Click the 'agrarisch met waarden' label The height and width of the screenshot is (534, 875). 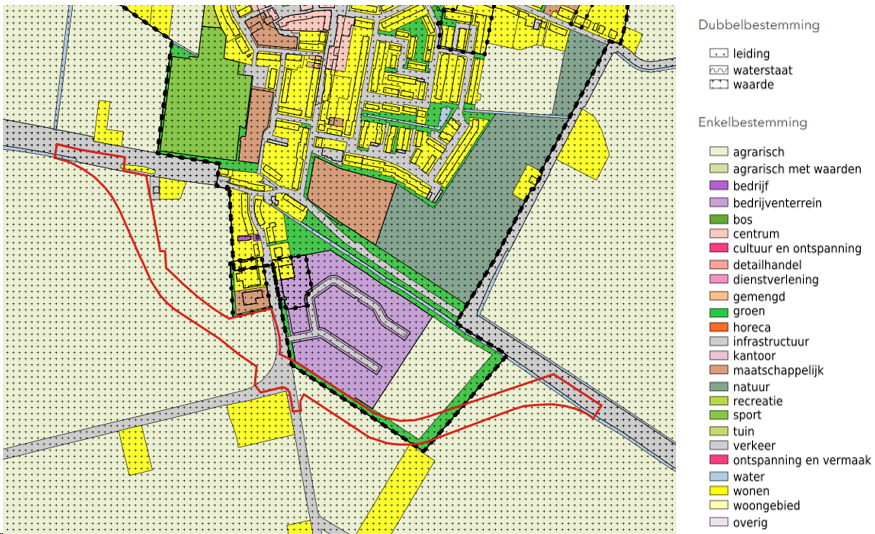click(x=797, y=169)
